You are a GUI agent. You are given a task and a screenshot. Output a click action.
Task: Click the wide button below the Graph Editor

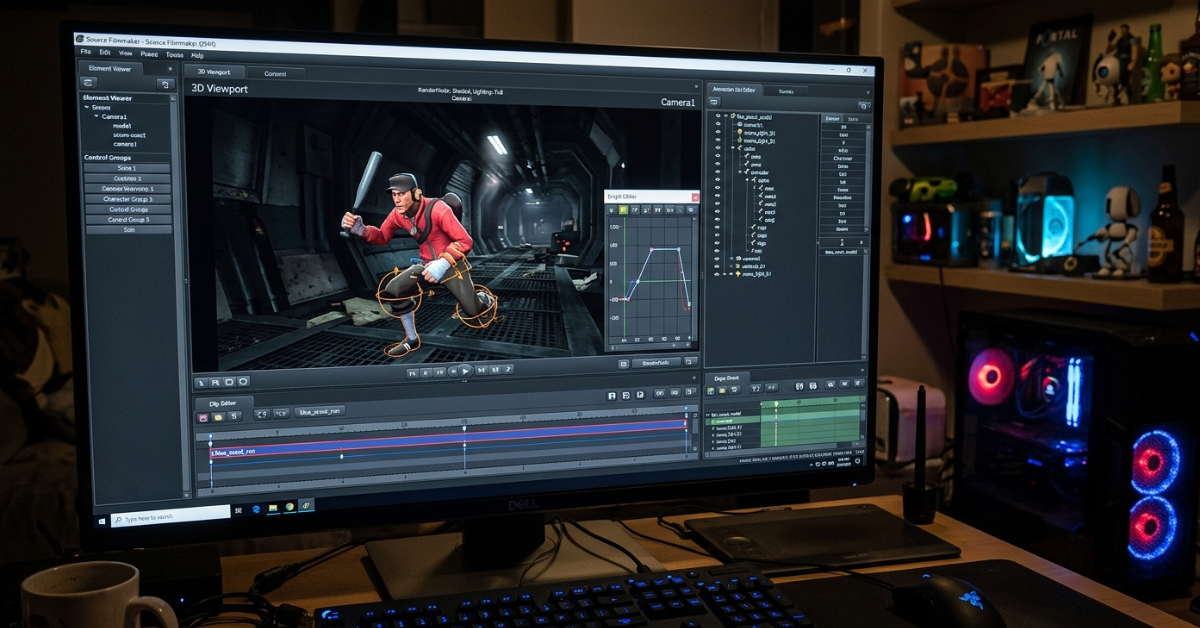(656, 363)
